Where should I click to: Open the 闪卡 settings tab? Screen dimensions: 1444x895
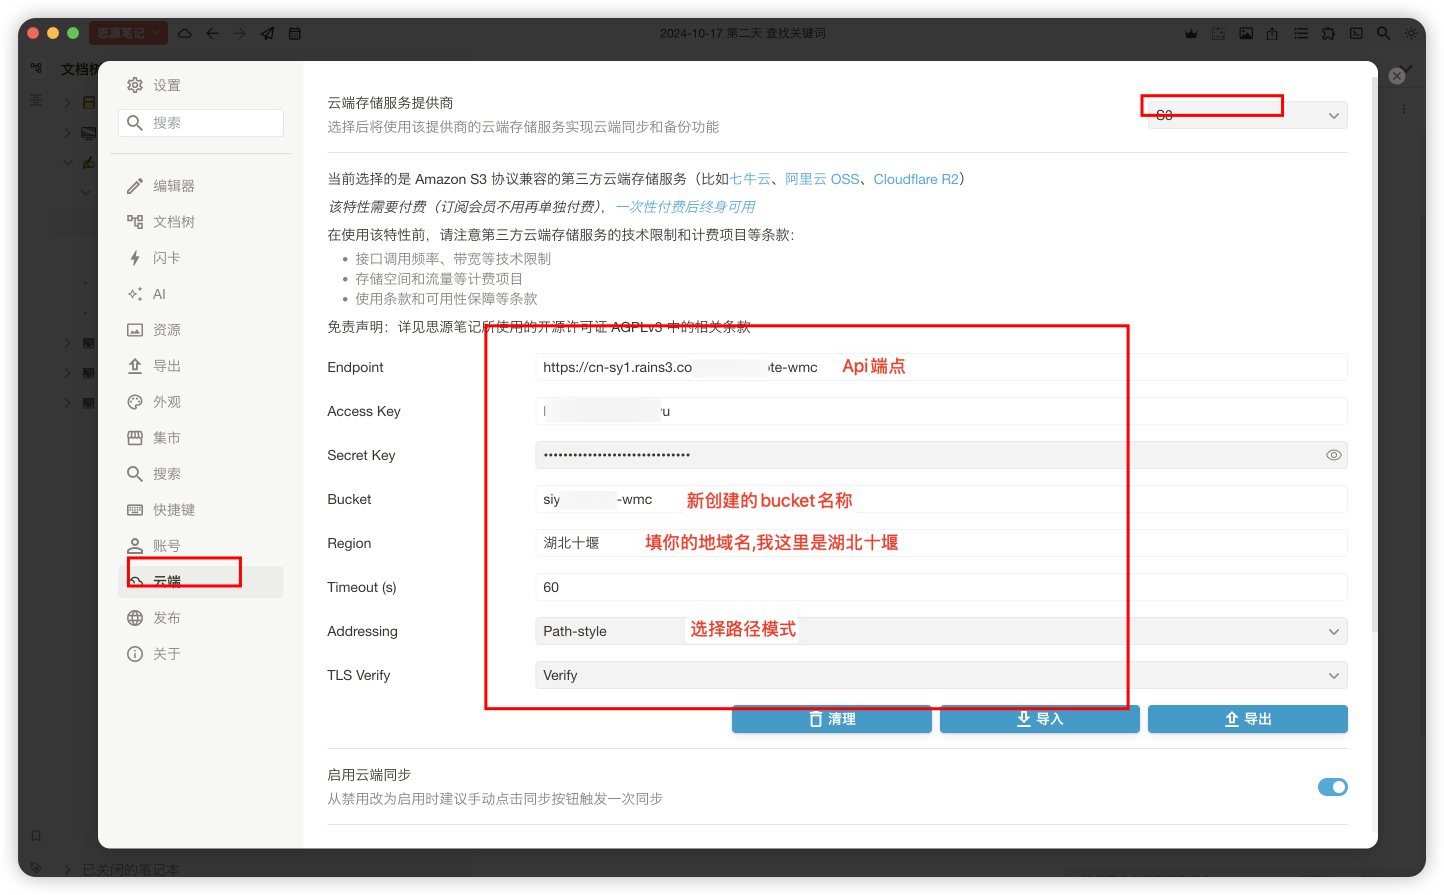click(x=201, y=258)
